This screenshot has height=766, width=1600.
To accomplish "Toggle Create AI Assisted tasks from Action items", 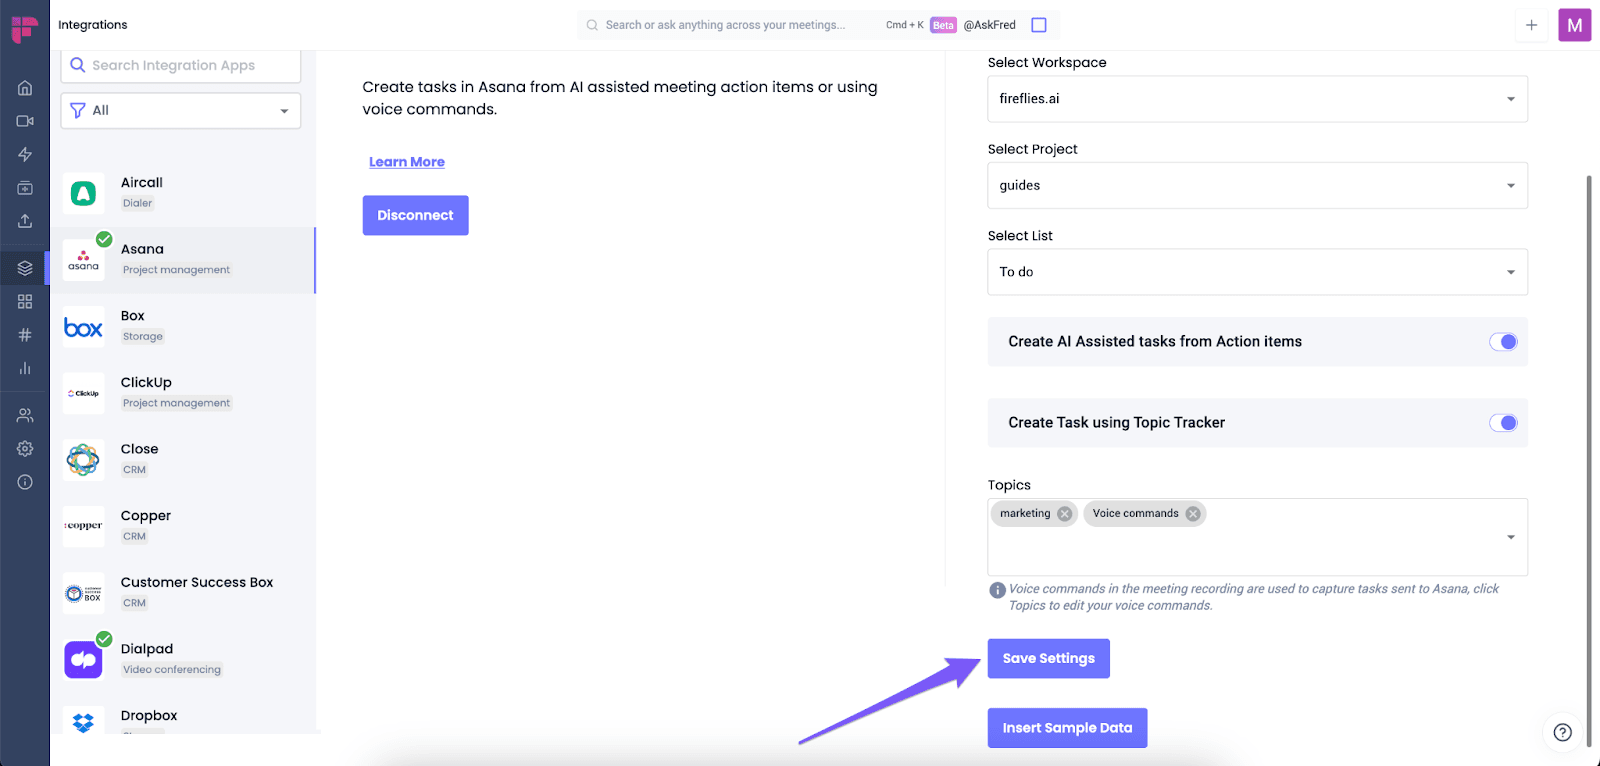I will 1503,342.
